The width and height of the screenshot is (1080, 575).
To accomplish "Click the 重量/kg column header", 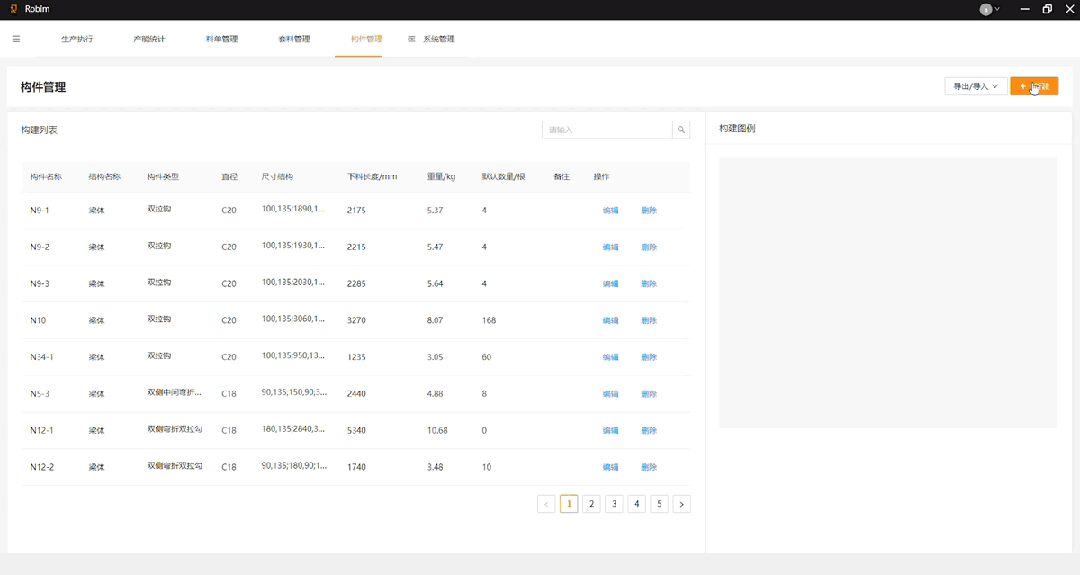I will [x=441, y=177].
